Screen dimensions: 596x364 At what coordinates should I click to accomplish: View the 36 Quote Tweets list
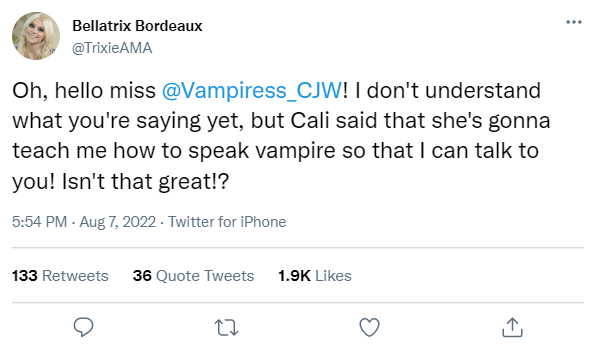click(193, 275)
